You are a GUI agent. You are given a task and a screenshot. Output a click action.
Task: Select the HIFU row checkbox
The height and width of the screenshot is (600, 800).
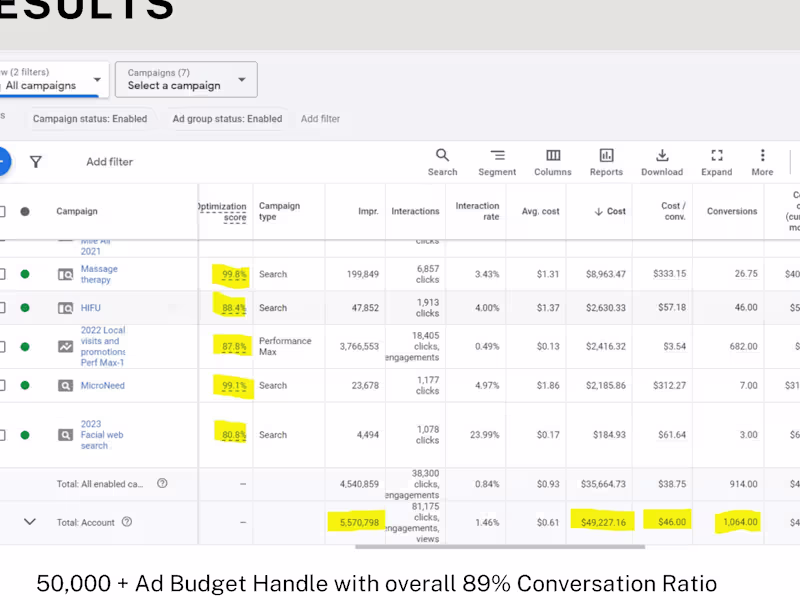click(x=2, y=308)
